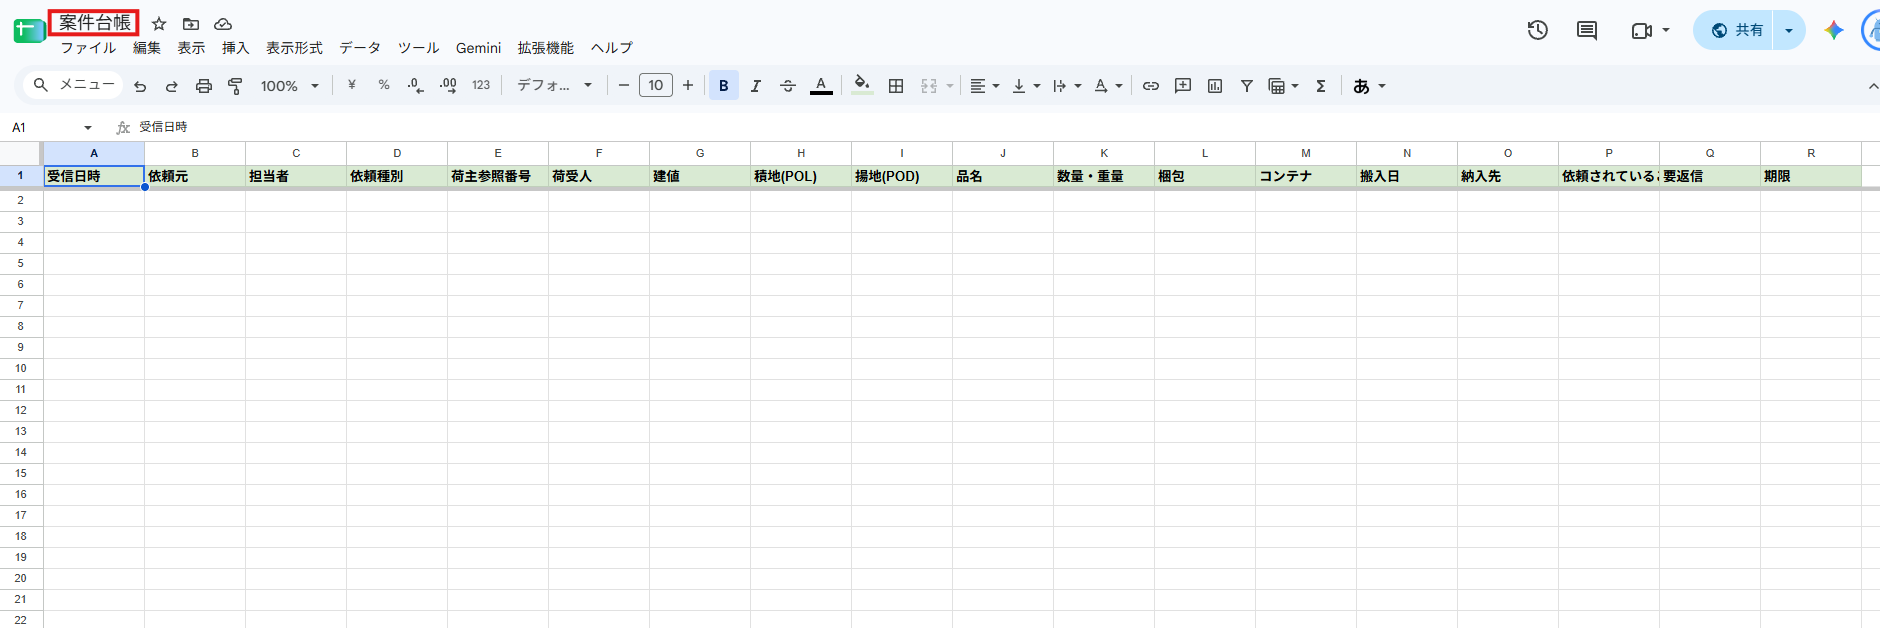This screenshot has height=628, width=1880.
Task: Toggle bold formatting
Action: [x=724, y=86]
